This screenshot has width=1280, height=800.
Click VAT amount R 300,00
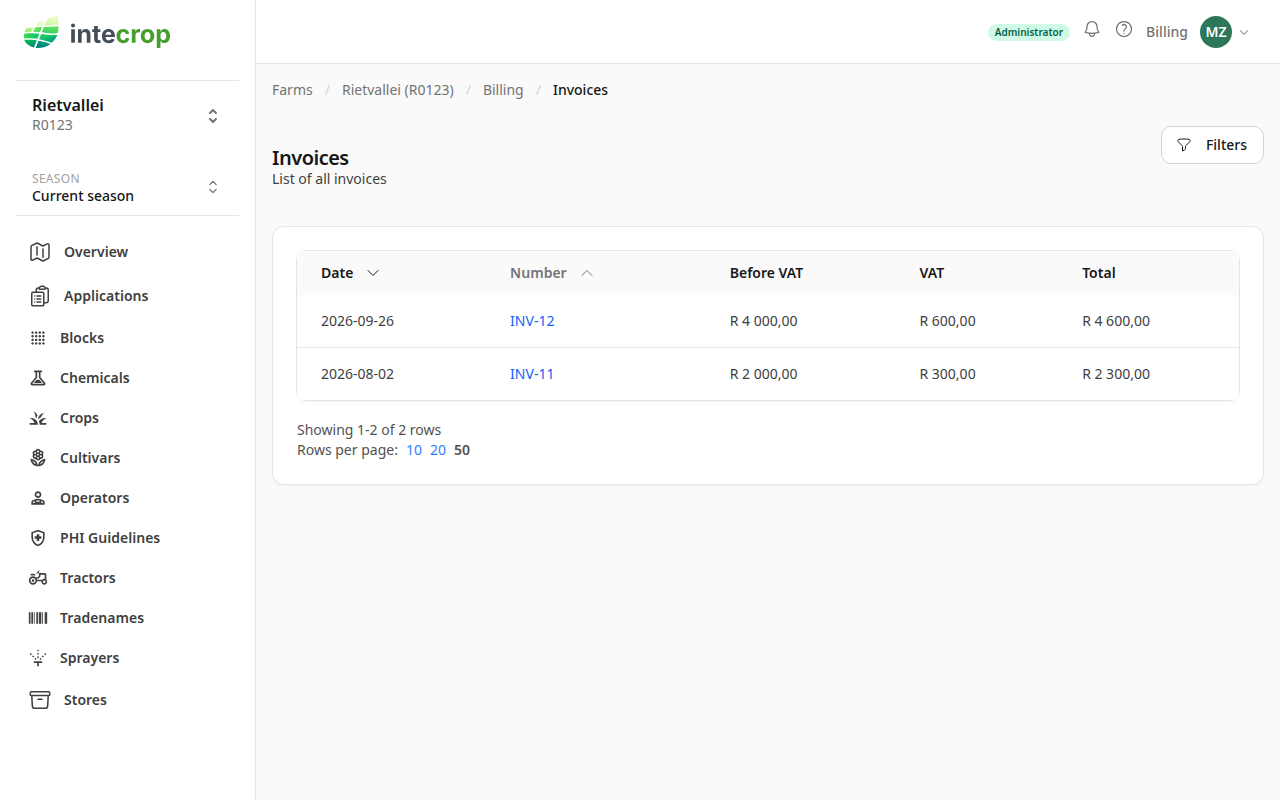tap(948, 374)
